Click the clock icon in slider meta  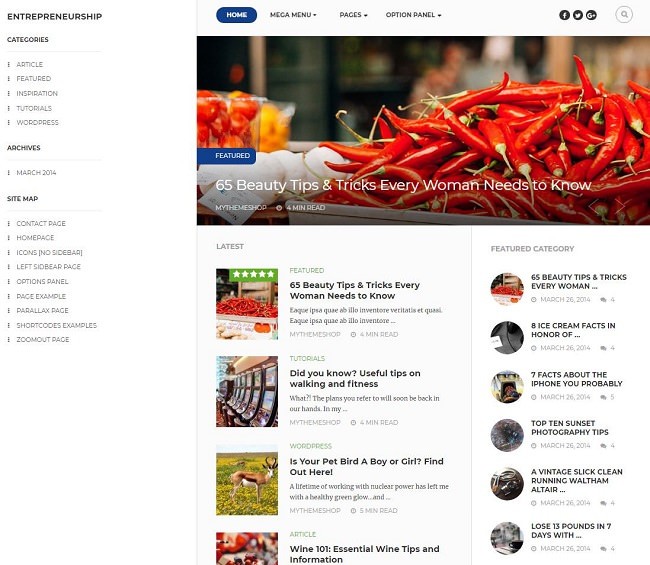(x=279, y=208)
